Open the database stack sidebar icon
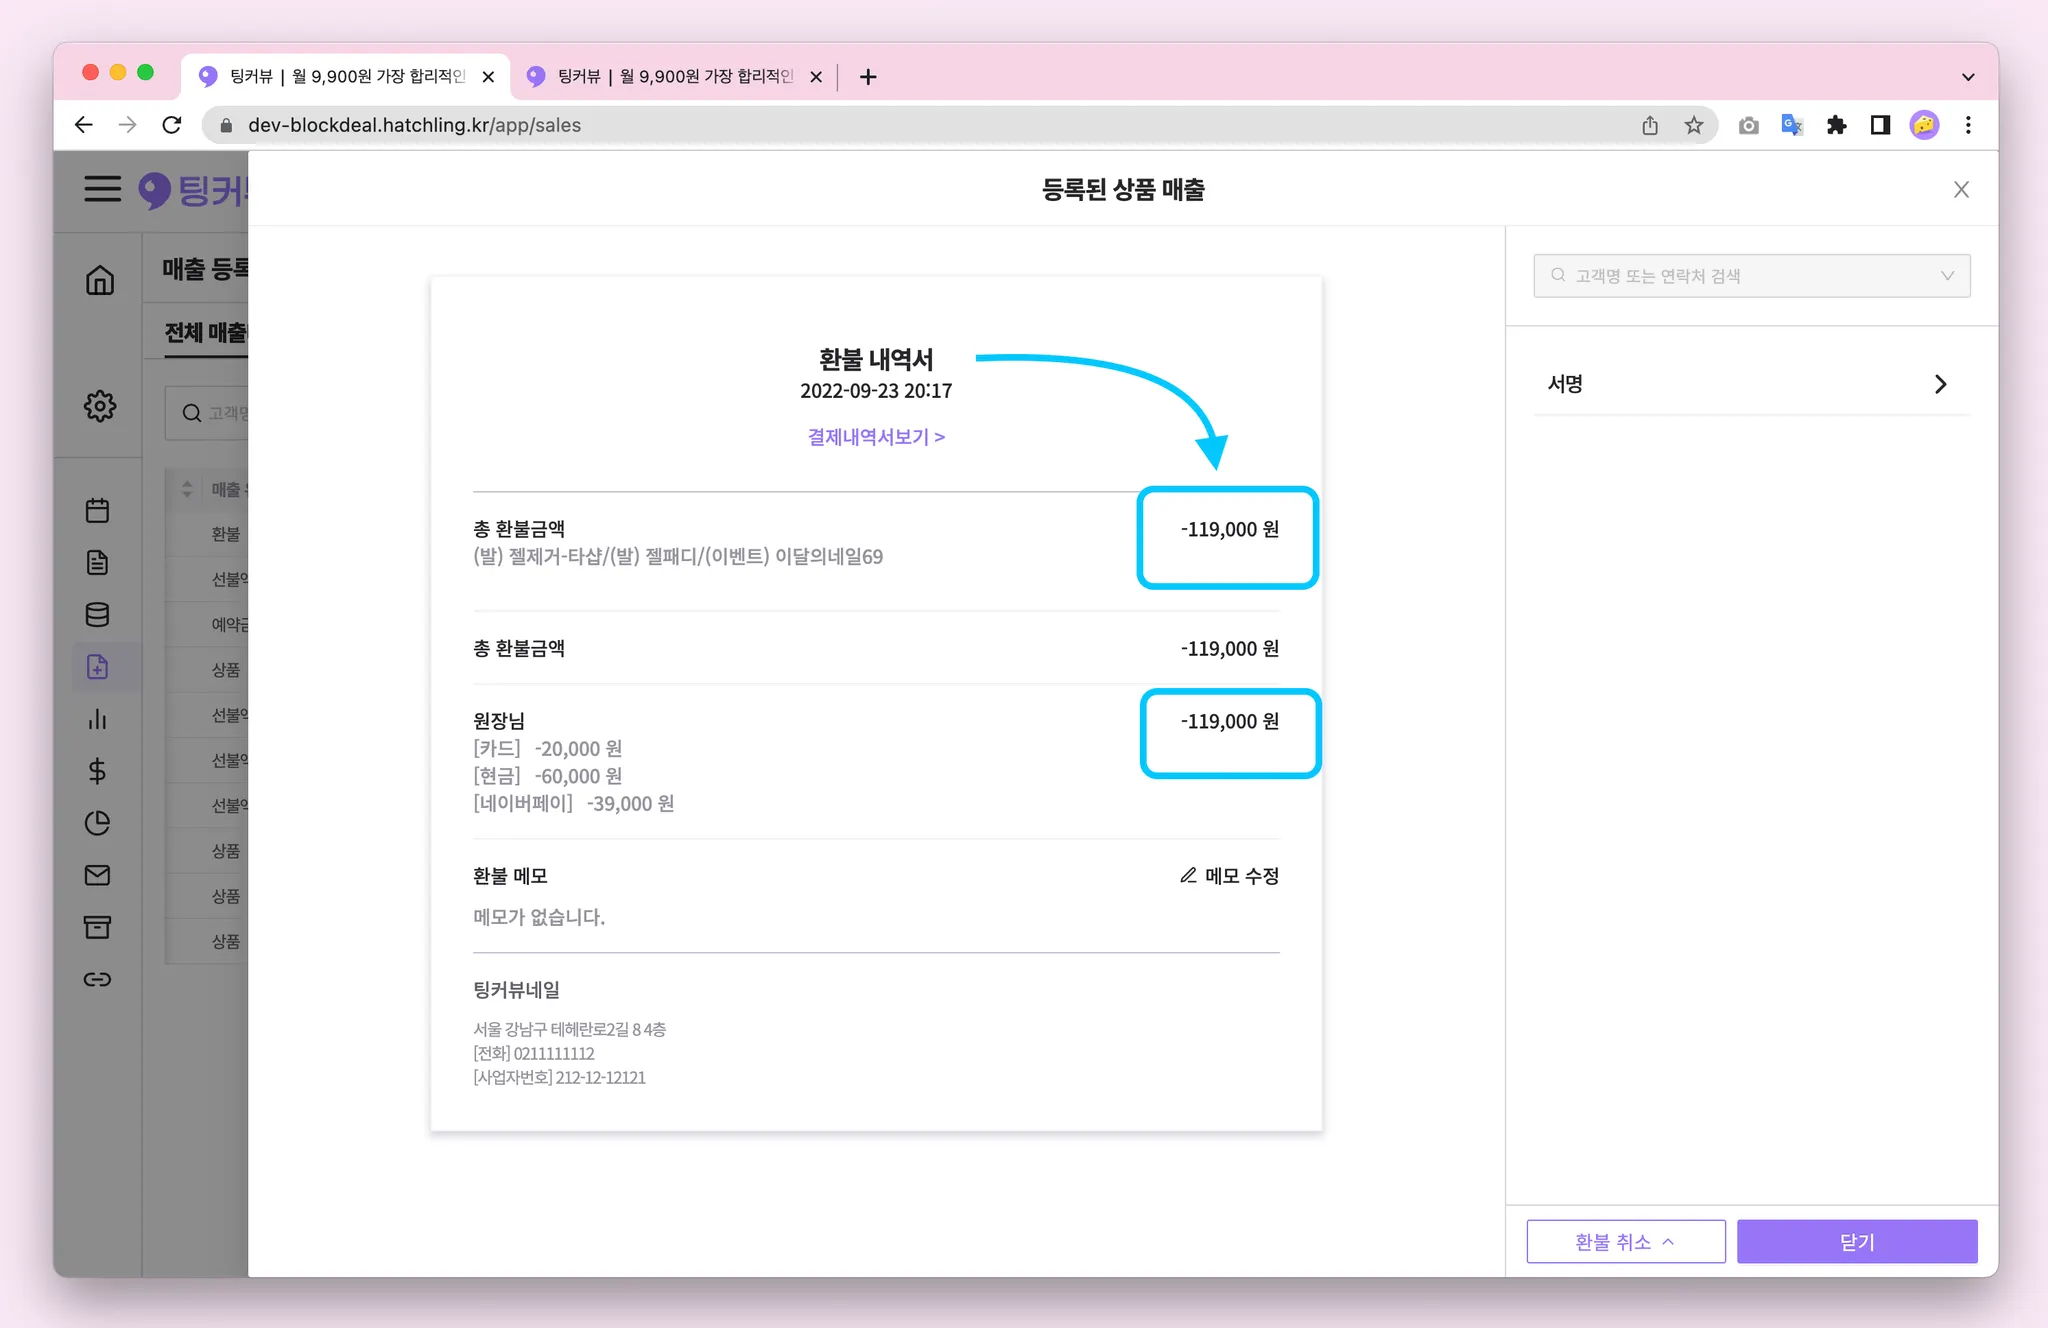 98,615
